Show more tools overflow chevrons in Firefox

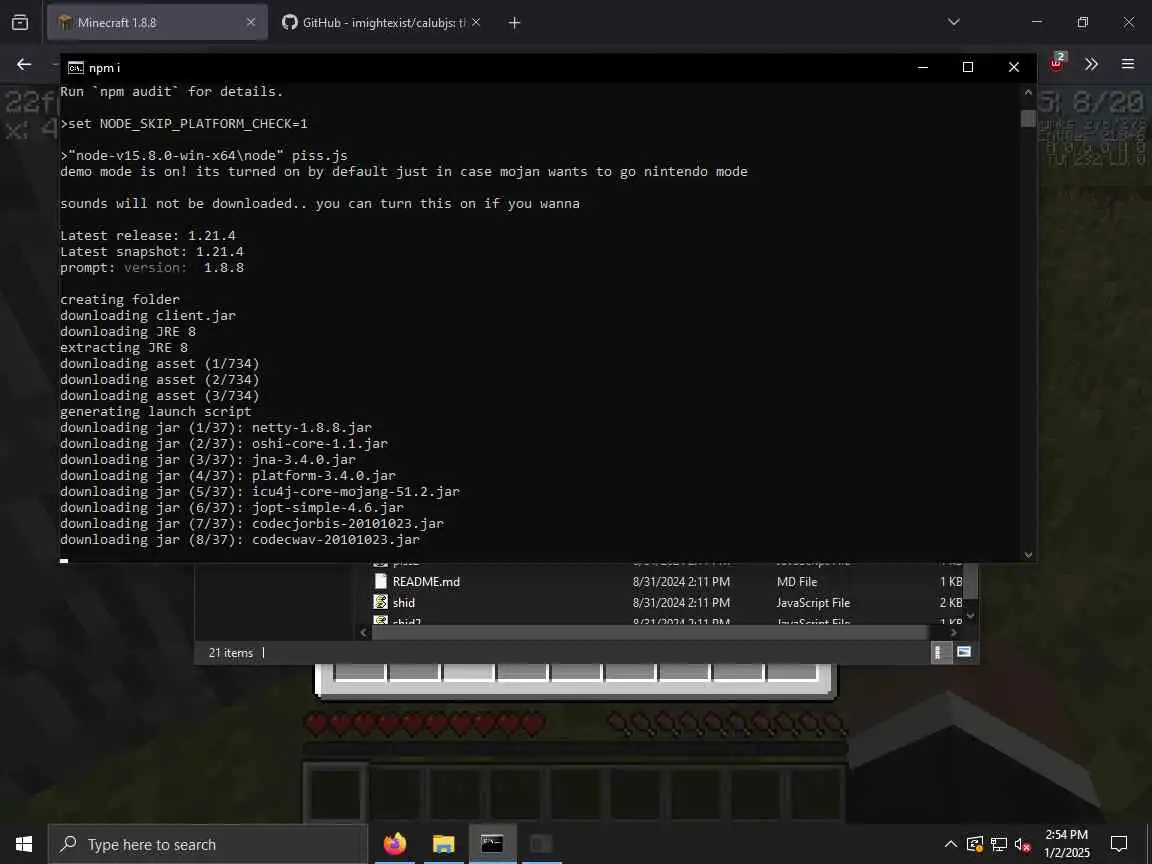pyautogui.click(x=1091, y=65)
